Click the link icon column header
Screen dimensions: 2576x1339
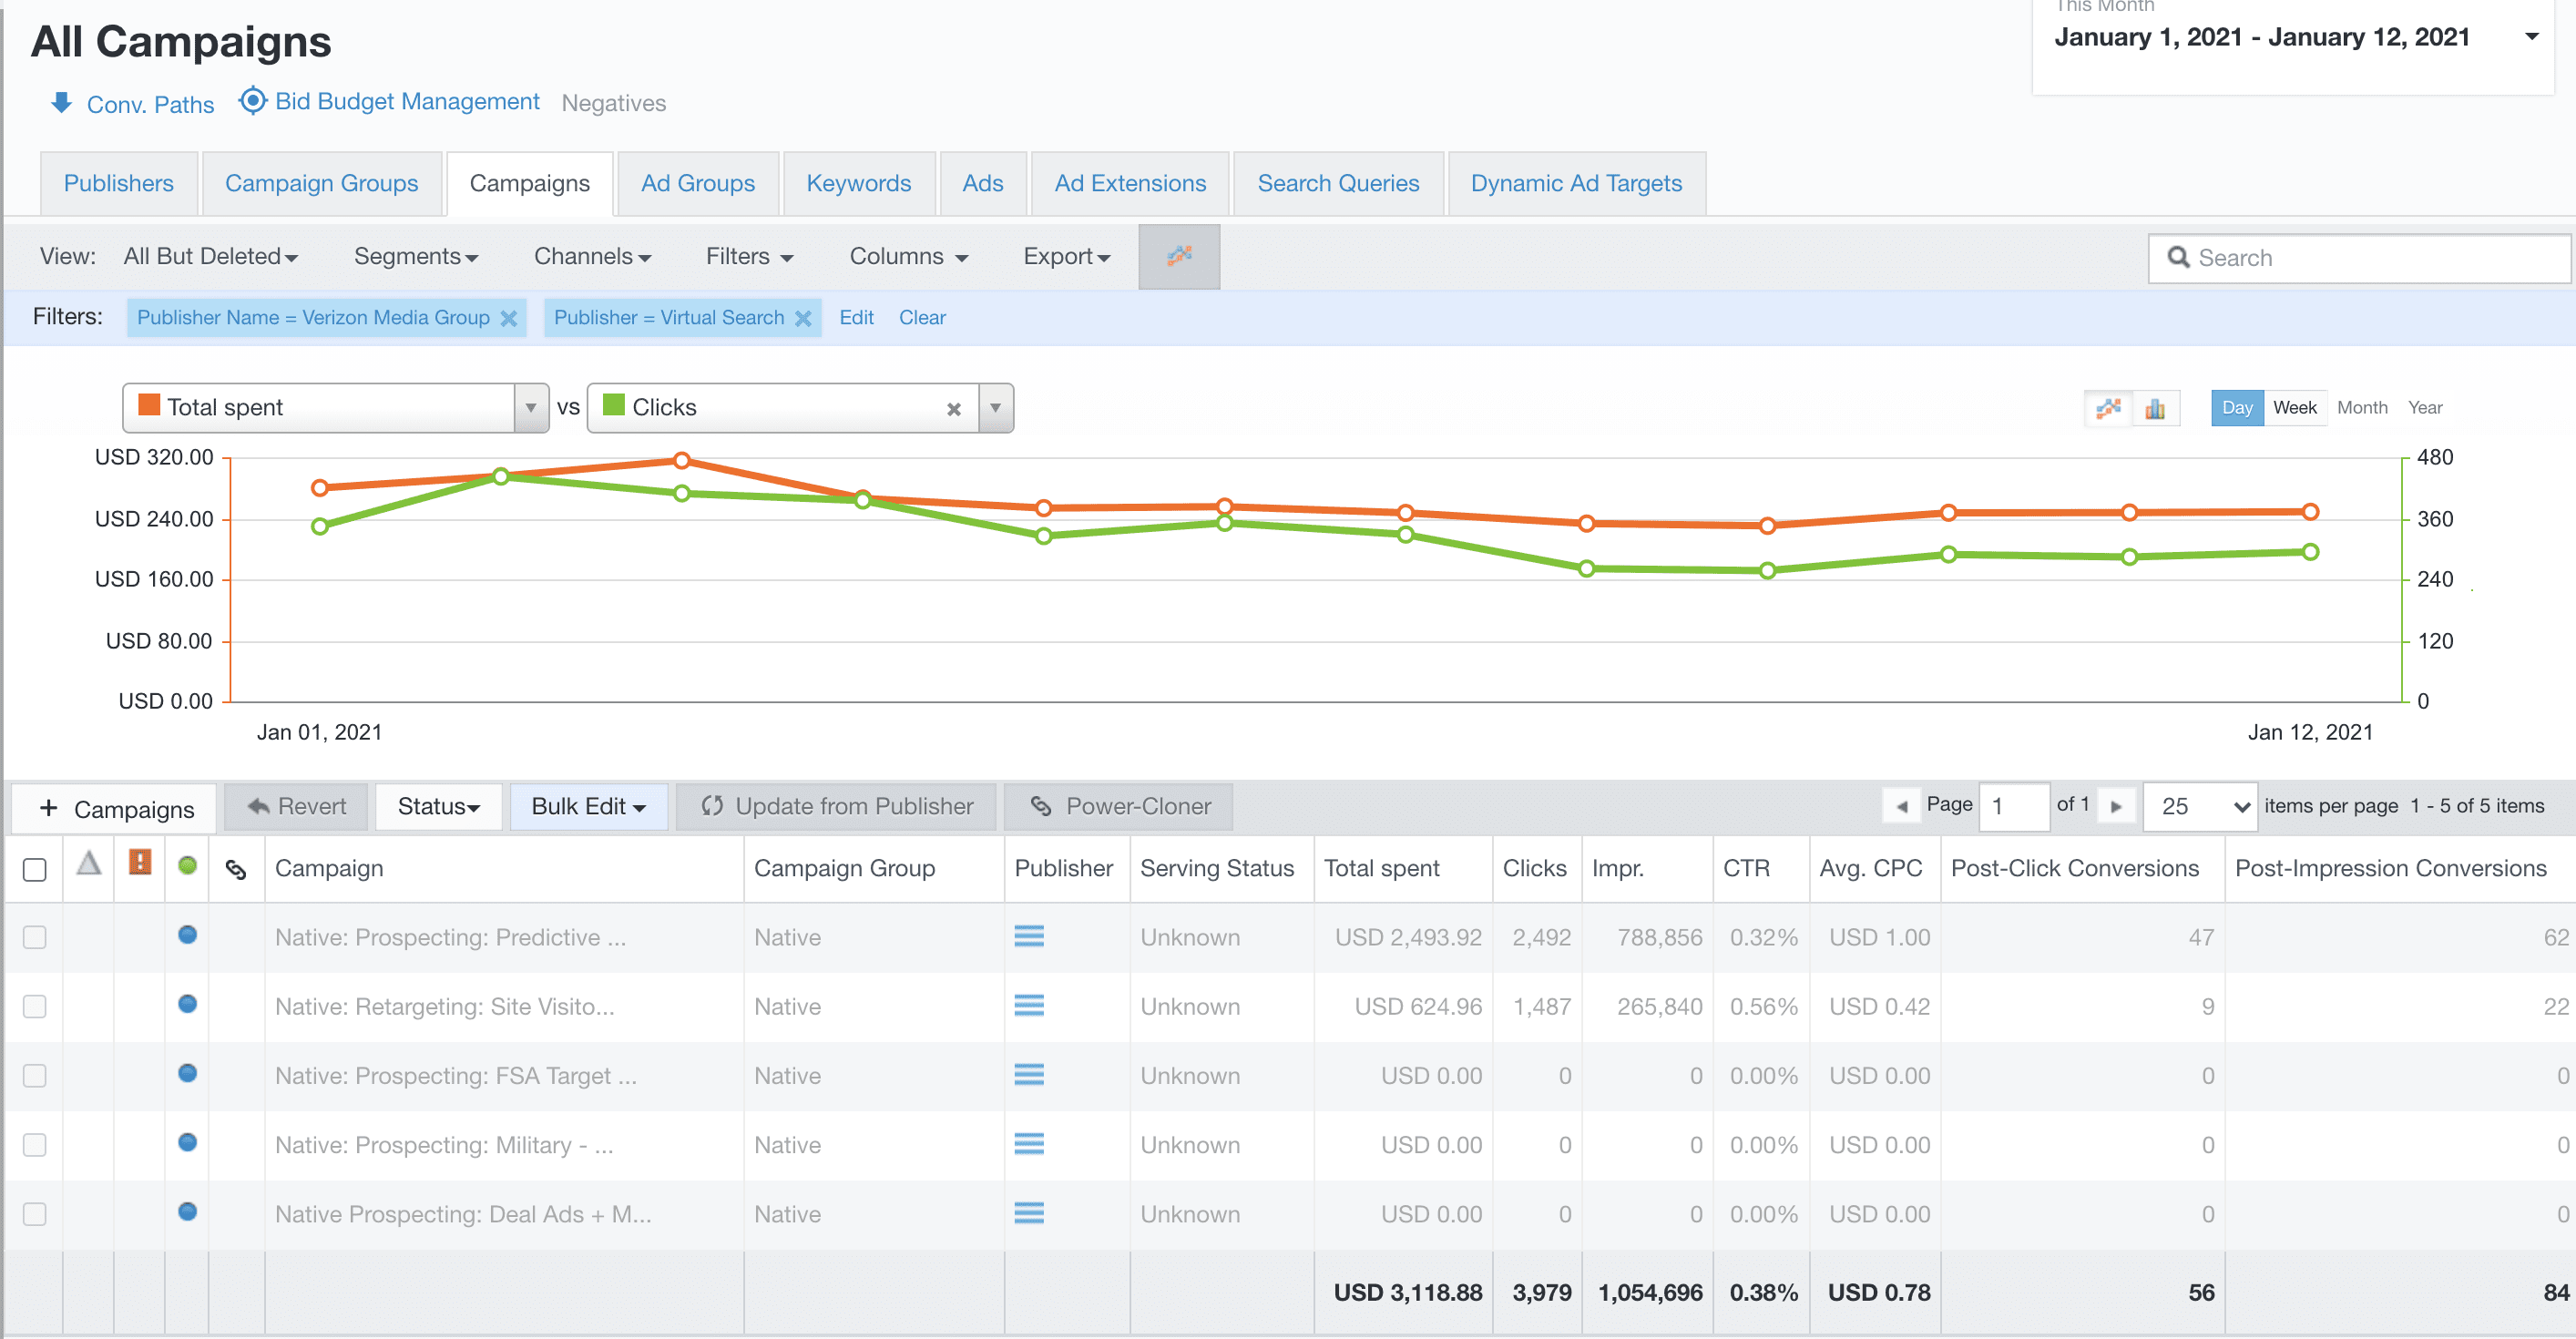[x=236, y=869]
